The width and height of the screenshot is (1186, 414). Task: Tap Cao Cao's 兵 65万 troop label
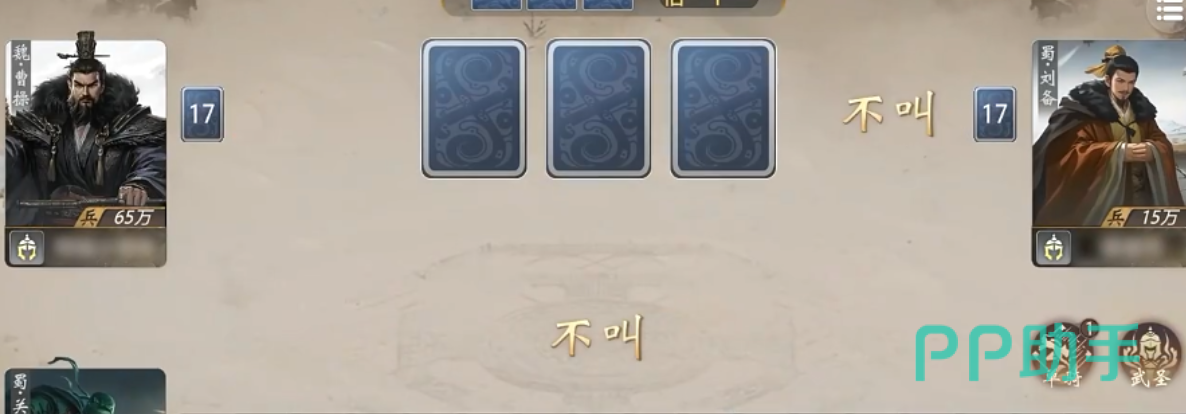pos(121,218)
